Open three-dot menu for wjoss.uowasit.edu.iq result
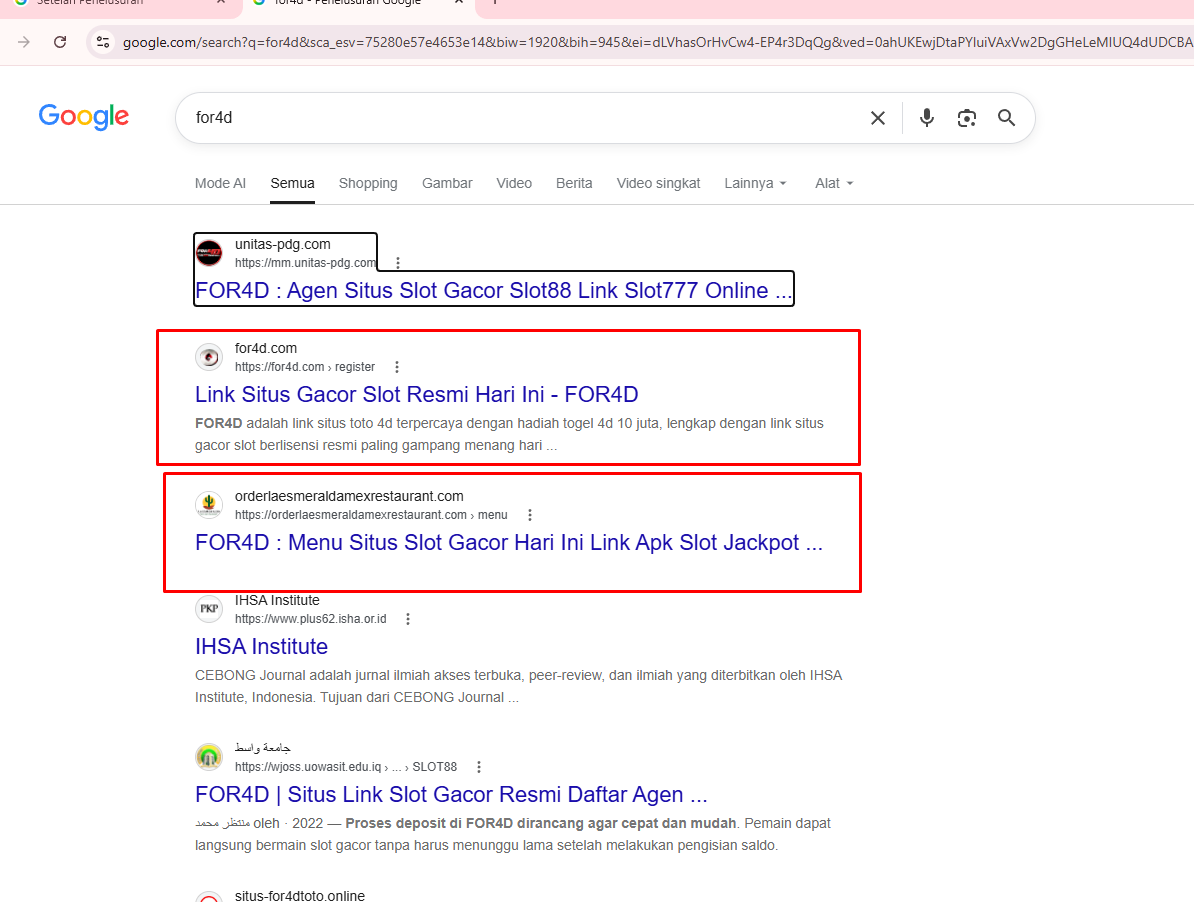 479,767
